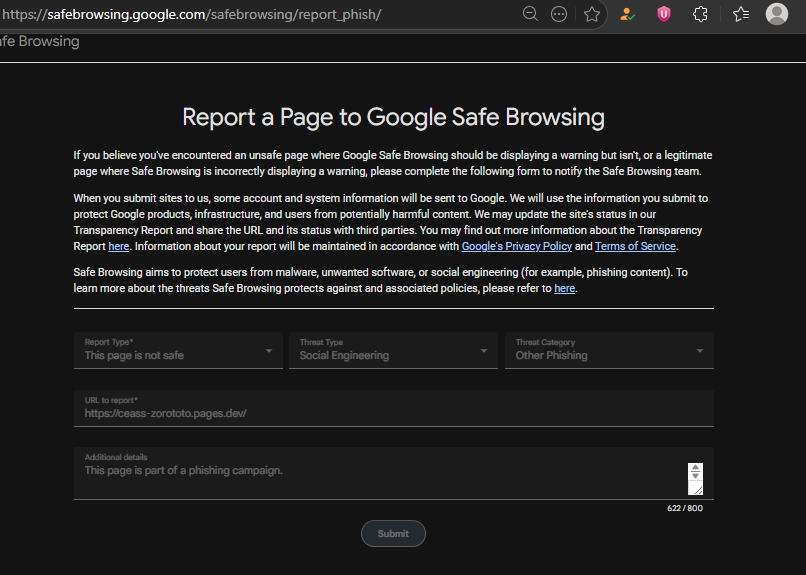Click the Additional details scroll-down arrow

pos(695,476)
